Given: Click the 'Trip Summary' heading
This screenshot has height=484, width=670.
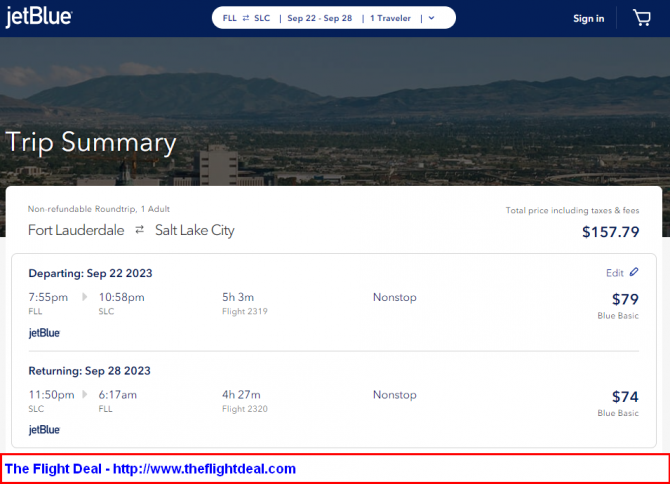Looking at the screenshot, I should pos(91,142).
